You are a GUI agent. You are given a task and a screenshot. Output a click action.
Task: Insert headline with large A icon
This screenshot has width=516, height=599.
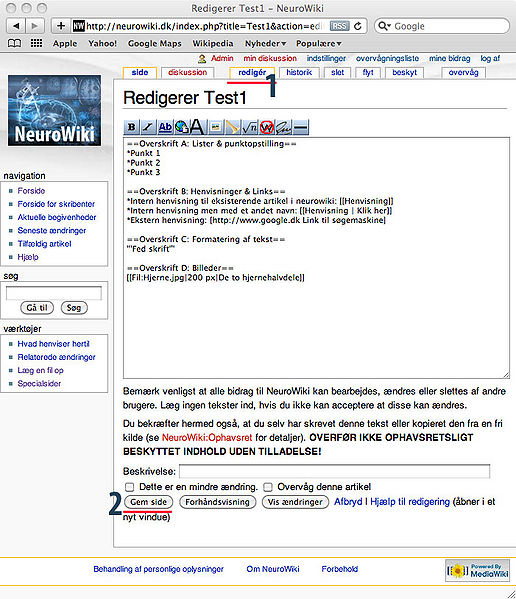tap(197, 127)
